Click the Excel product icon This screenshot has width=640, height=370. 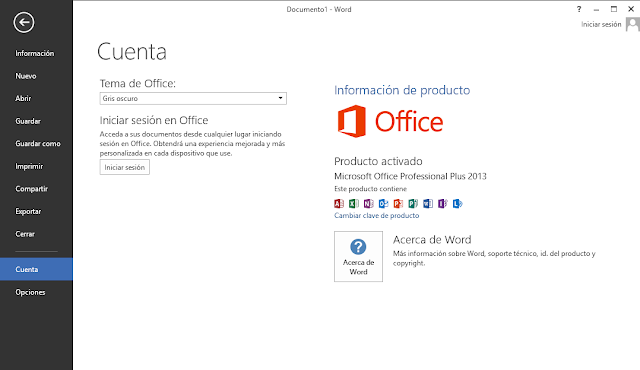click(x=353, y=203)
